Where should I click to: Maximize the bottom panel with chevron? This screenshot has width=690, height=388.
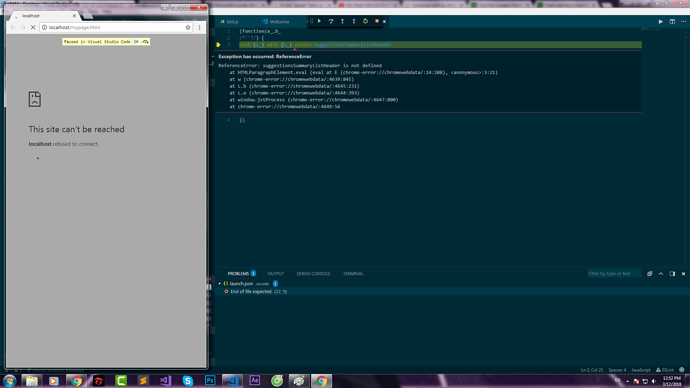(661, 274)
